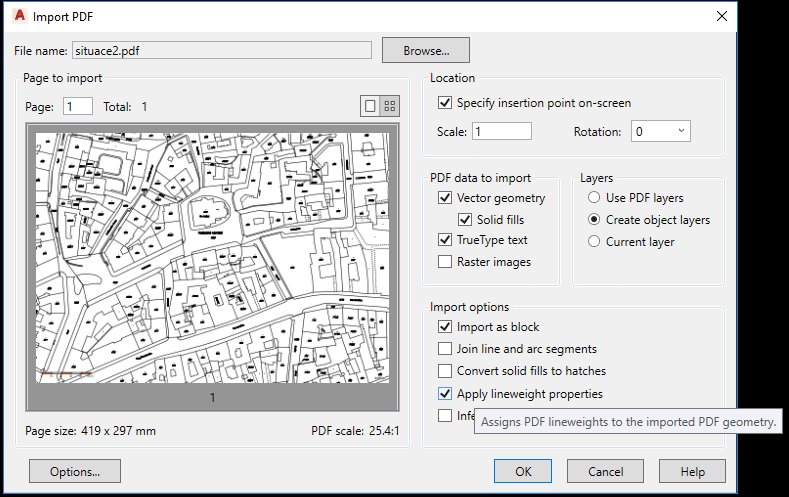Viewport: 789px width, 497px height.
Task: Enable Join line and arc segments
Action: (445, 349)
